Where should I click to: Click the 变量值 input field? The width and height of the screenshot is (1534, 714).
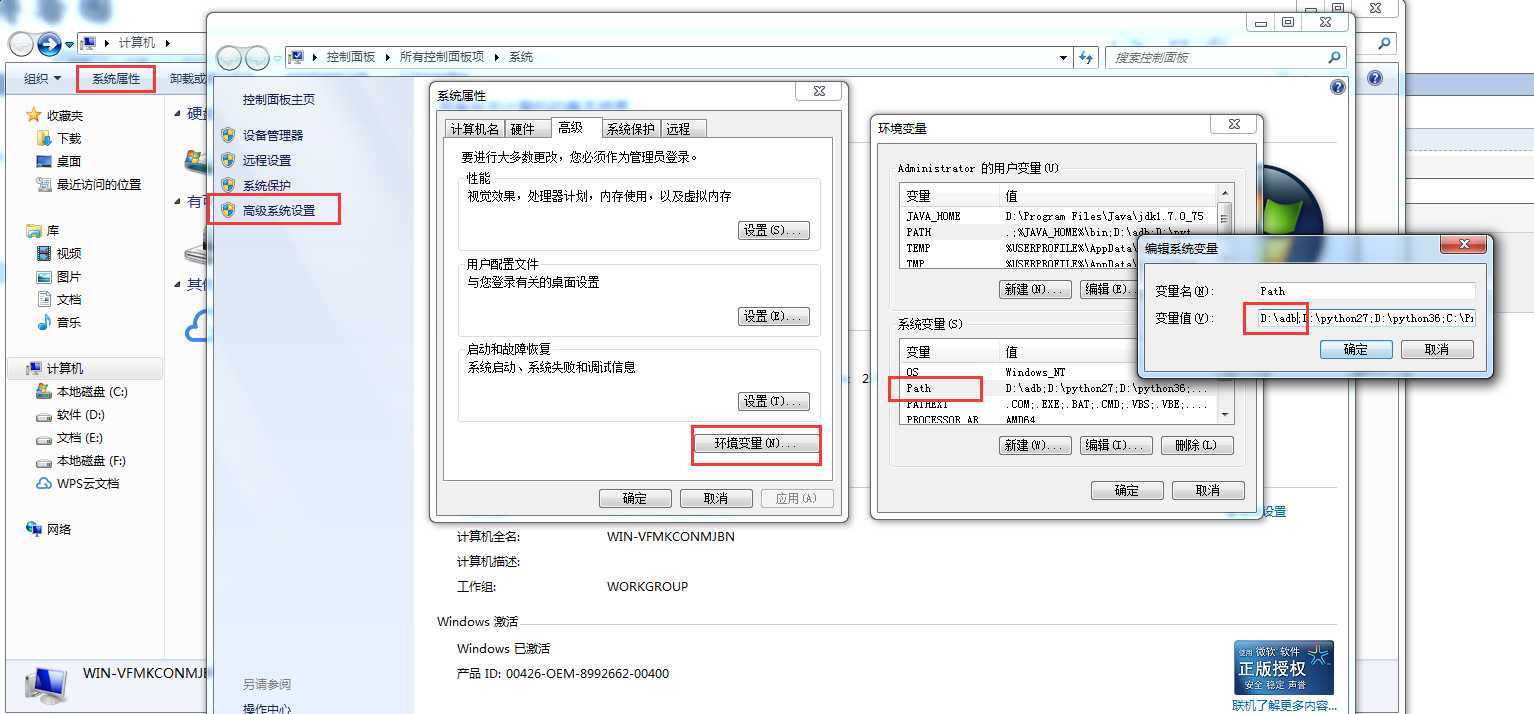(x=1365, y=318)
